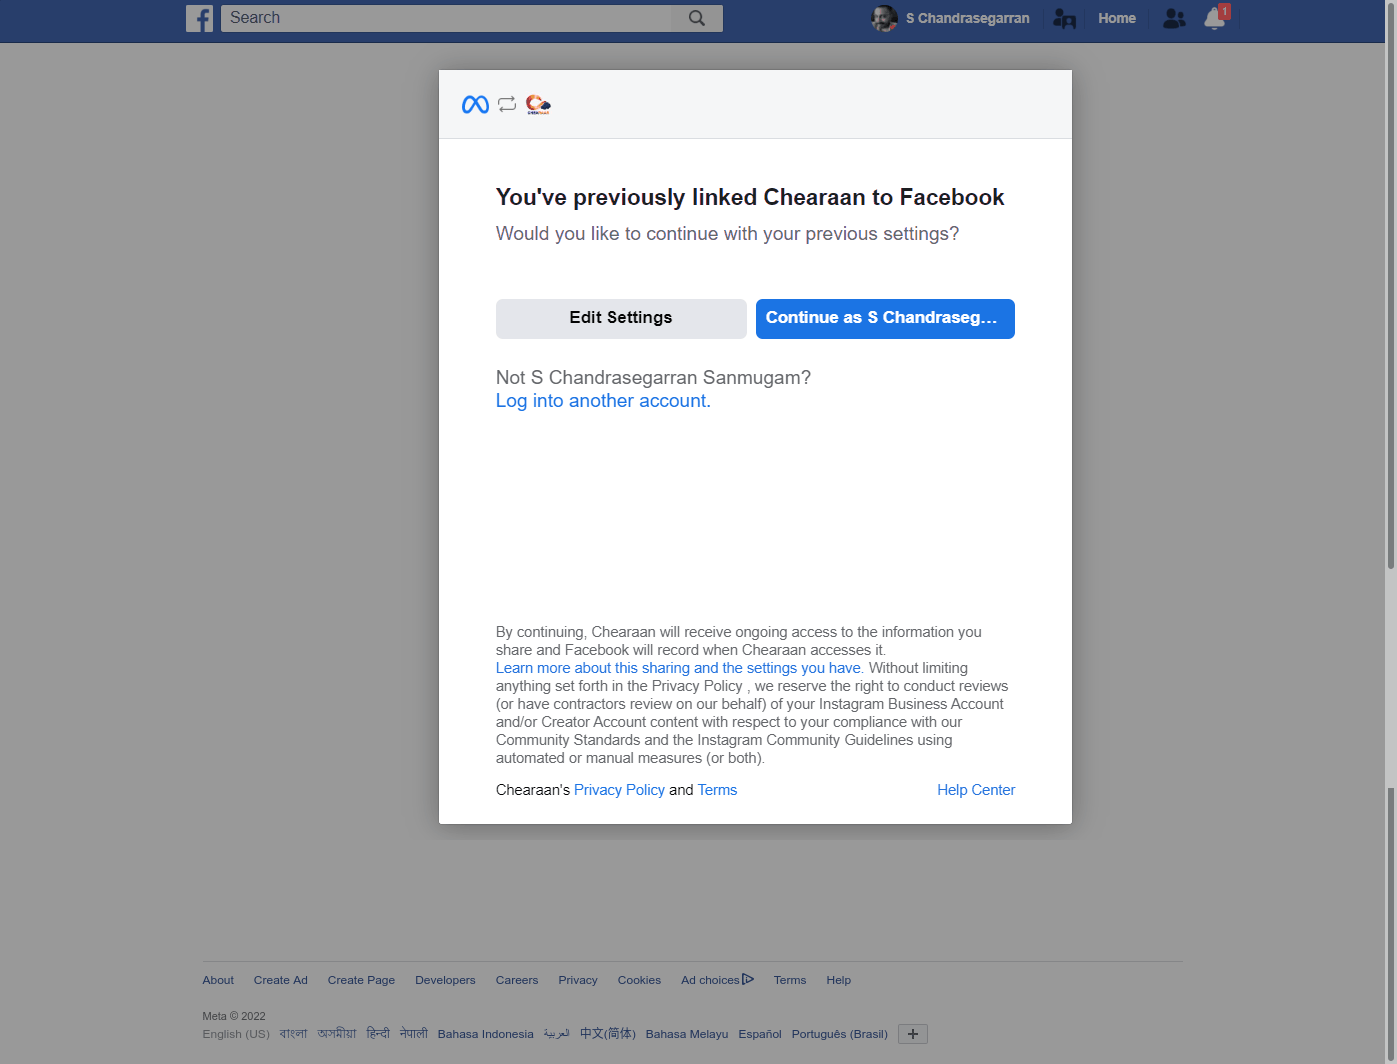The width and height of the screenshot is (1397, 1064).
Task: Open the Create Page footer link
Action: click(x=361, y=980)
